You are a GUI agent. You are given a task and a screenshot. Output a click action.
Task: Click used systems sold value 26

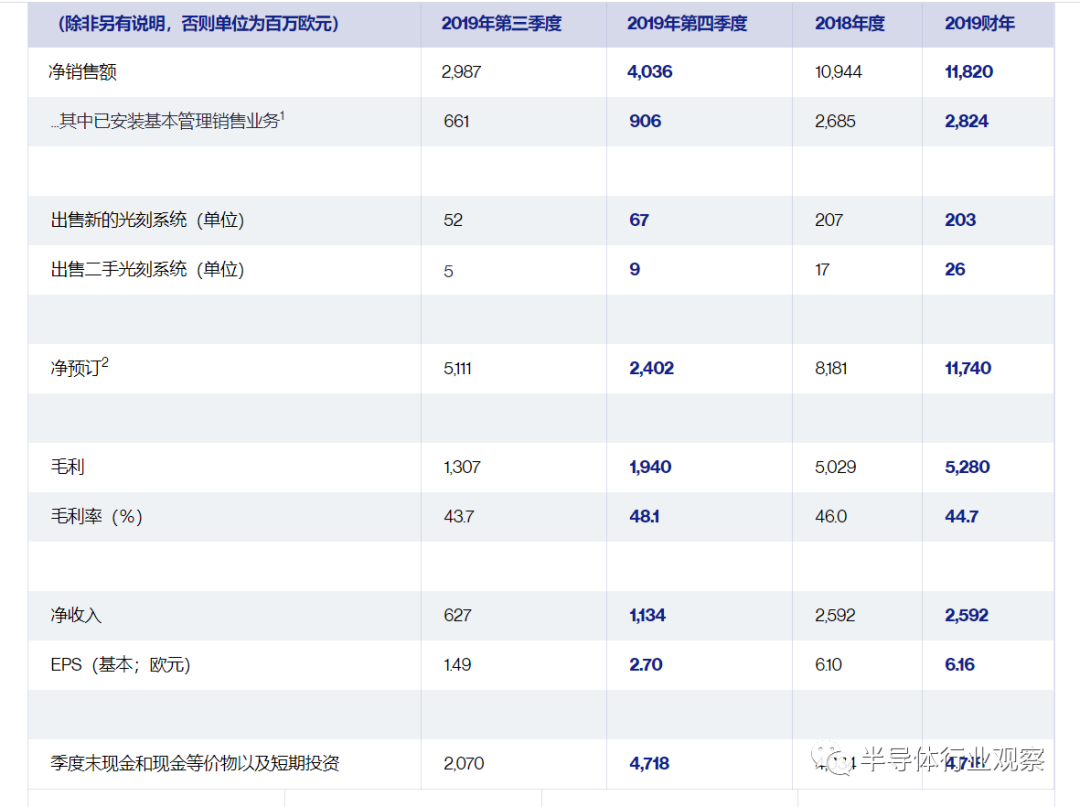(955, 269)
